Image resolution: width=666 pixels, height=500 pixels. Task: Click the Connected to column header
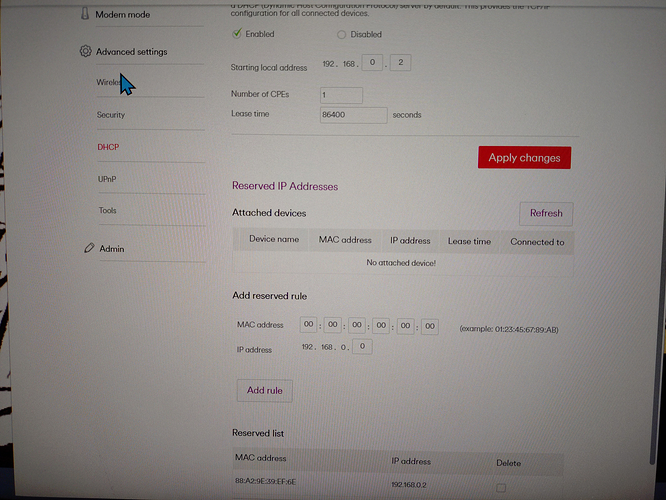point(537,242)
